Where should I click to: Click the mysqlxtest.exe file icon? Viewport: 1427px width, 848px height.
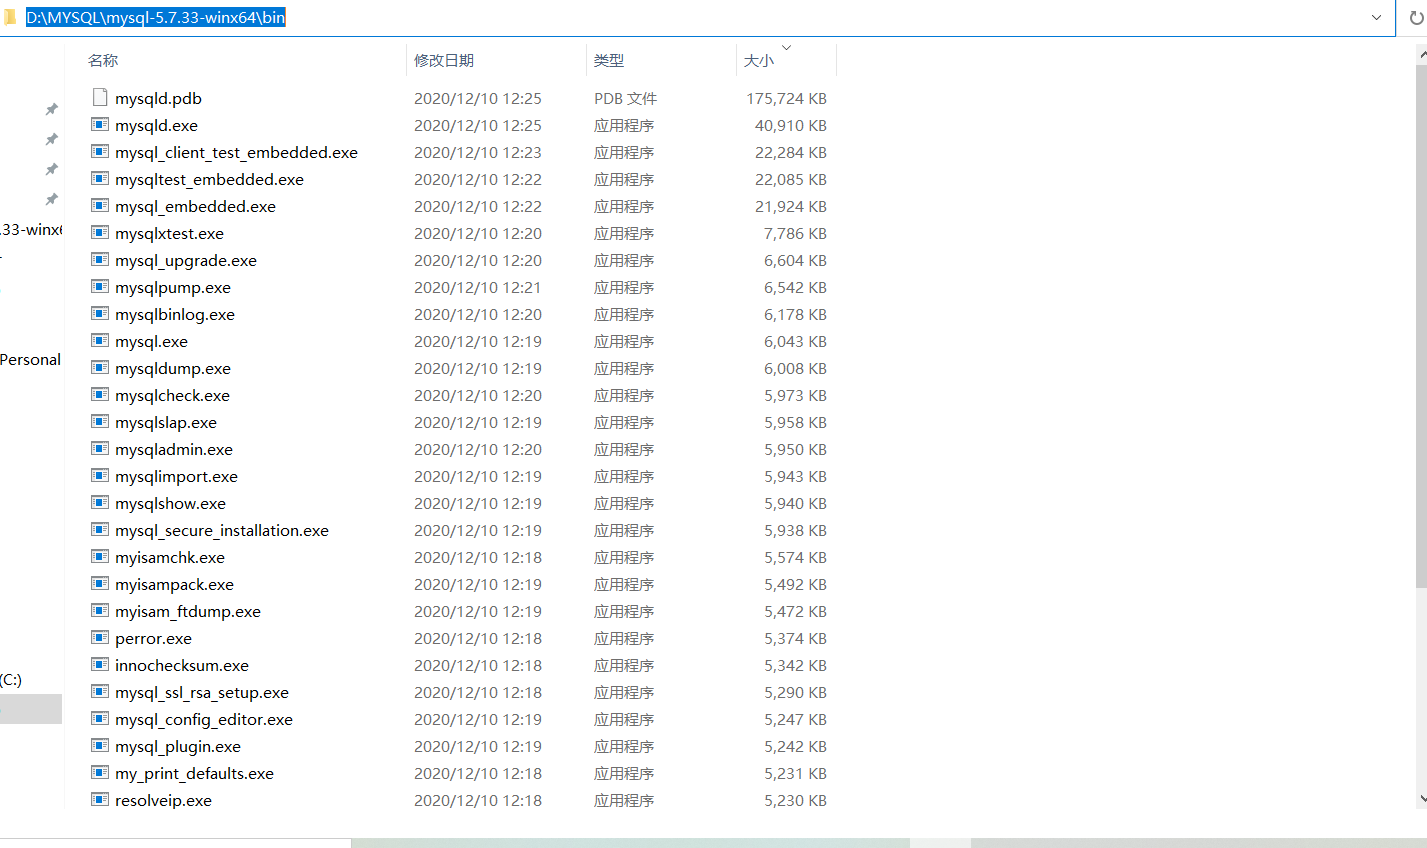100,232
